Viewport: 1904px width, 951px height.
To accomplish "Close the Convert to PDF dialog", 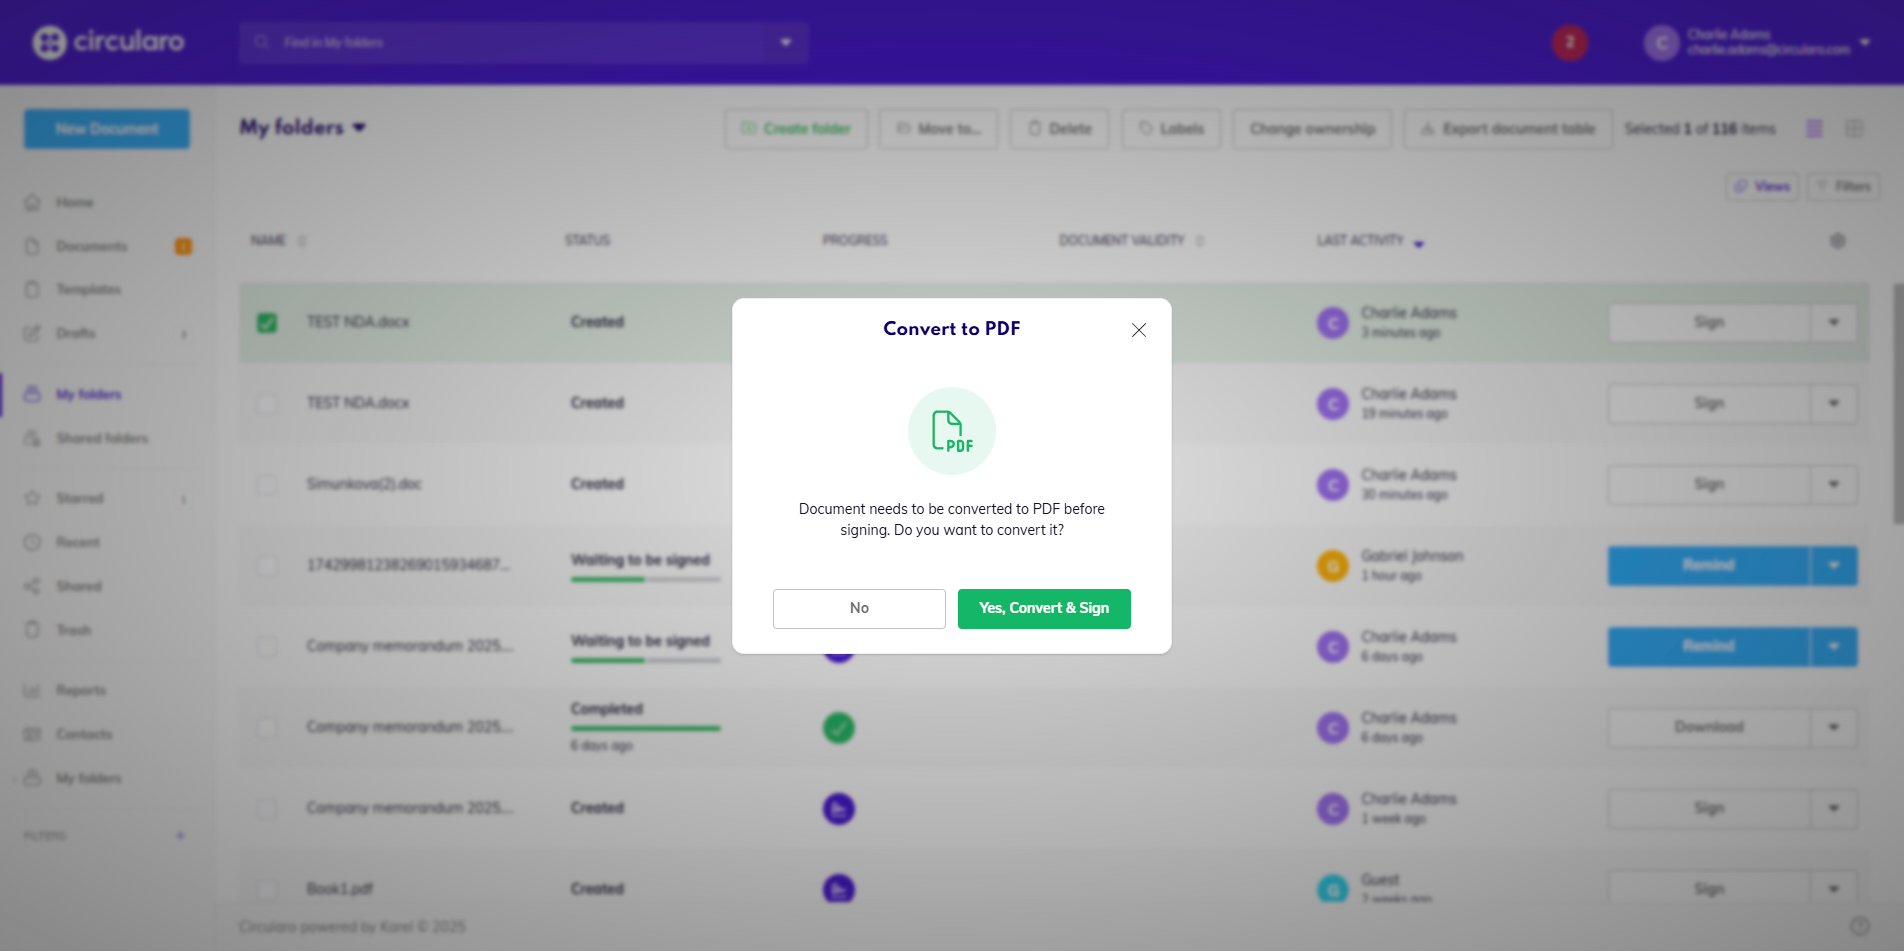I will click(x=1138, y=330).
